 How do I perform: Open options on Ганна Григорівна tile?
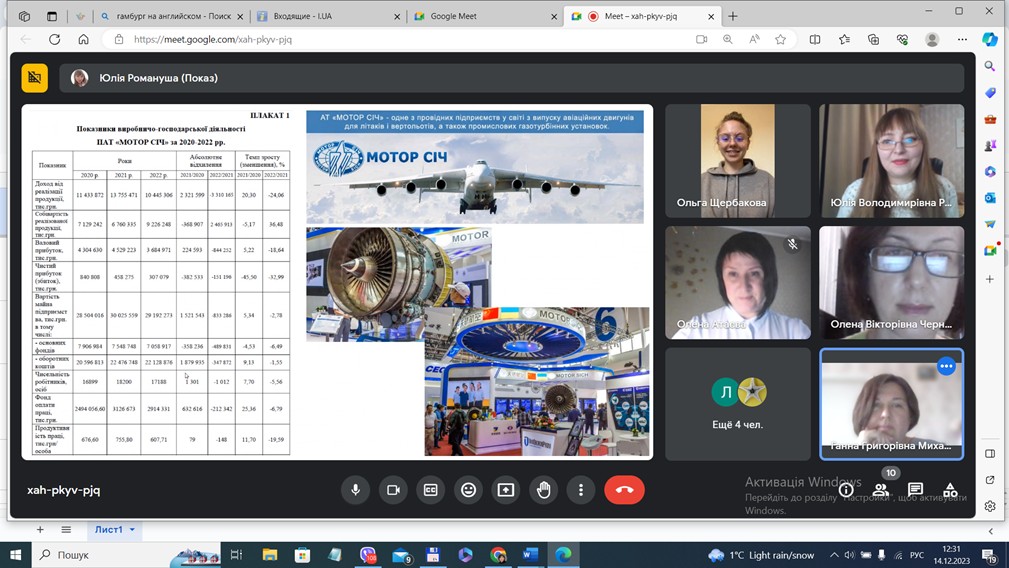946,366
